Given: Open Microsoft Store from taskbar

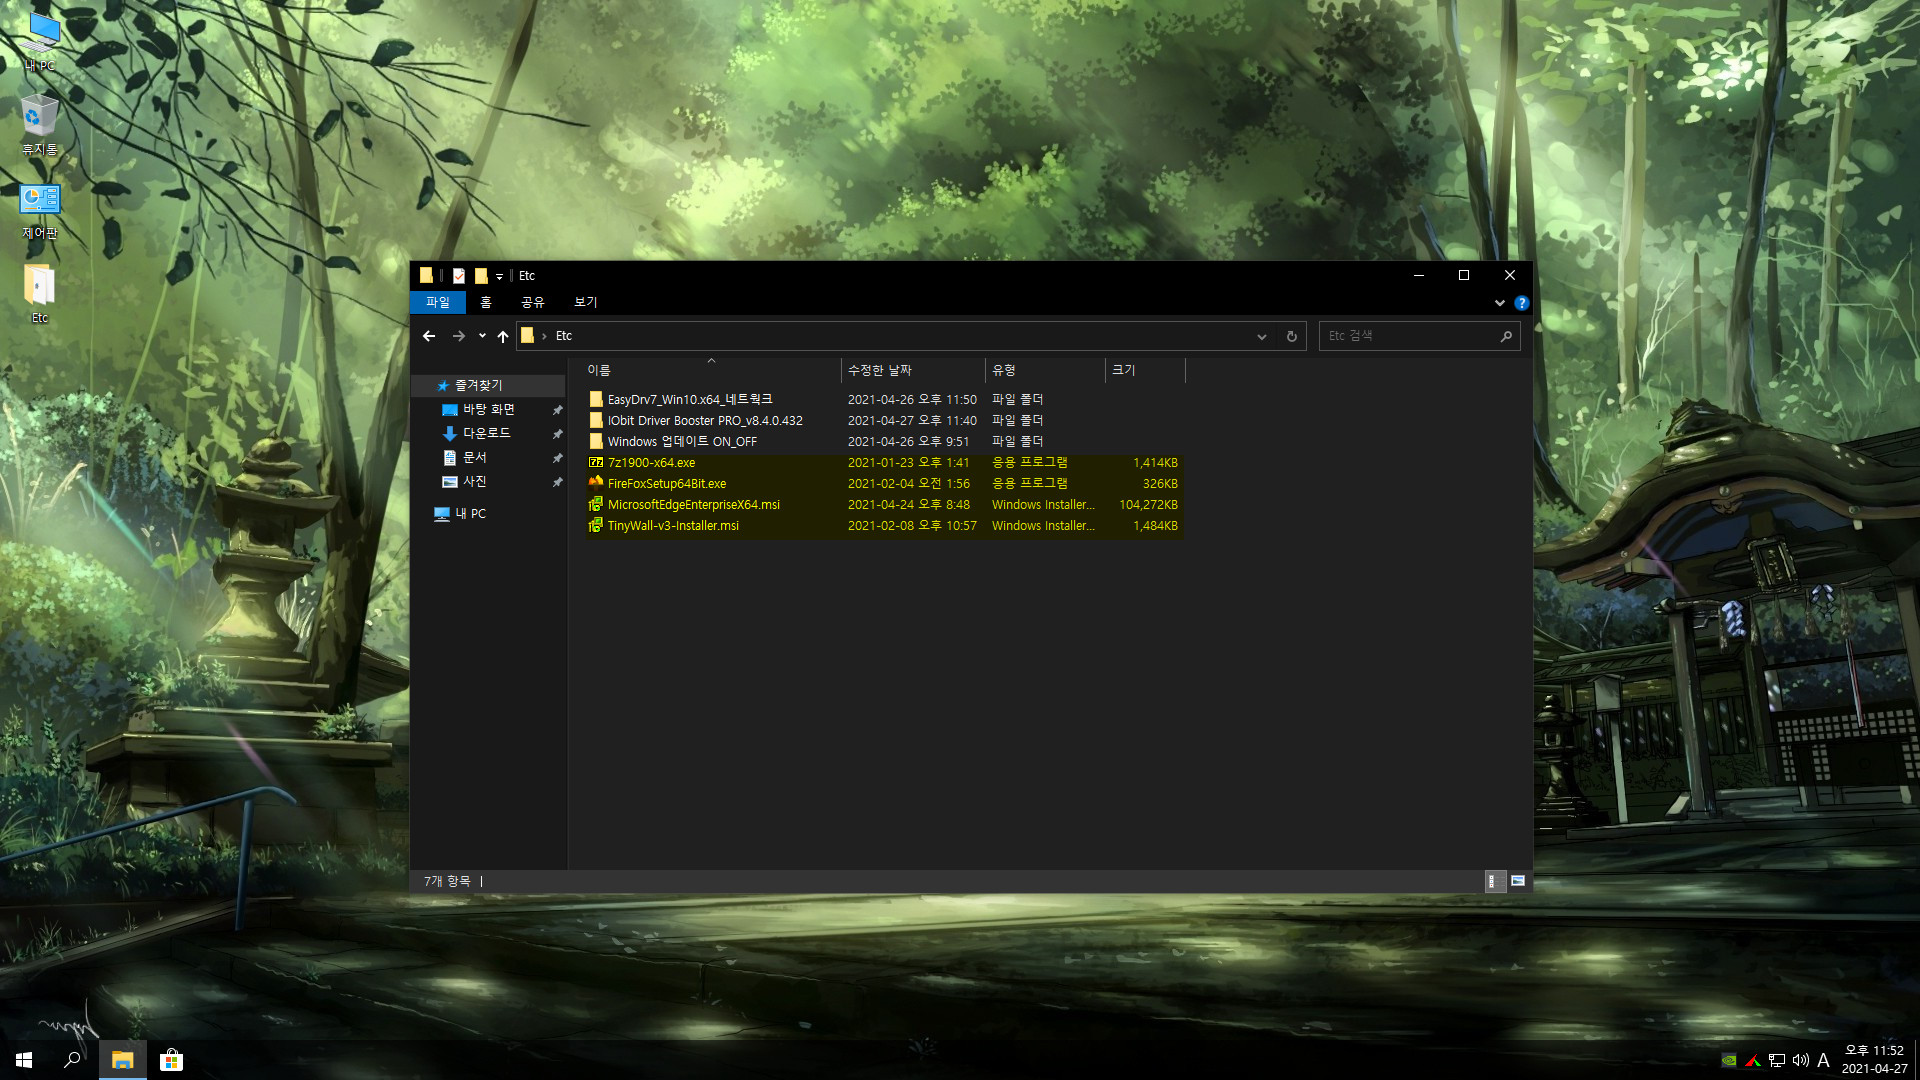Looking at the screenshot, I should pos(171,1060).
